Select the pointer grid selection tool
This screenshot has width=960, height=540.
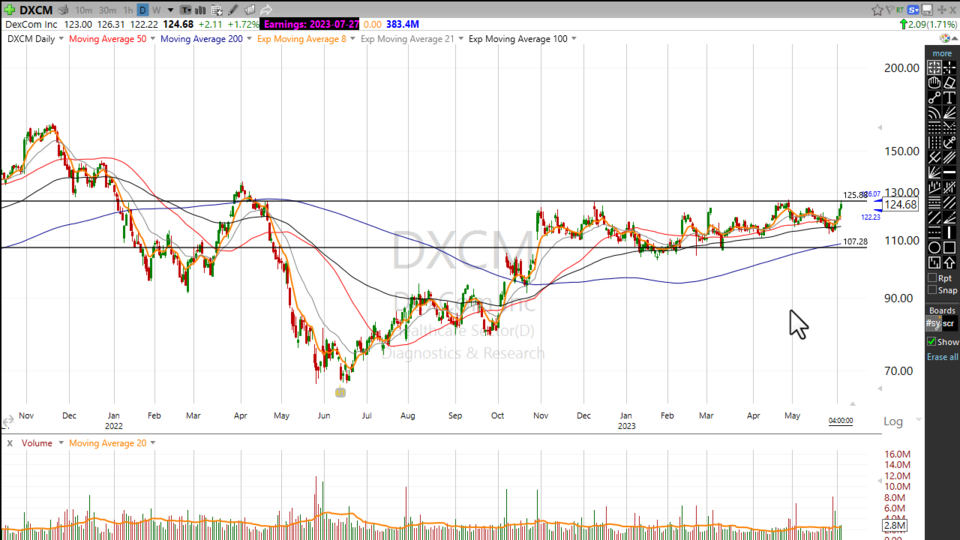pyautogui.click(x=934, y=67)
